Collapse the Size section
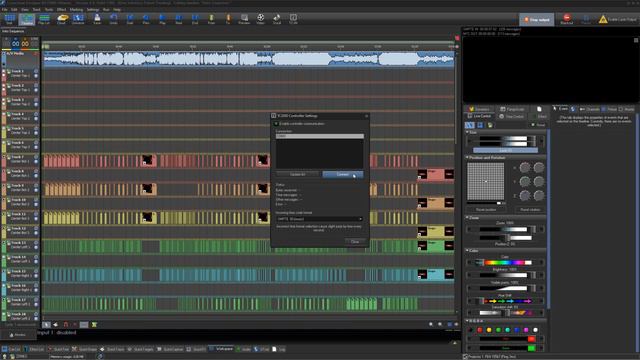Viewport: 640px width, 360px height. pyautogui.click(x=467, y=132)
